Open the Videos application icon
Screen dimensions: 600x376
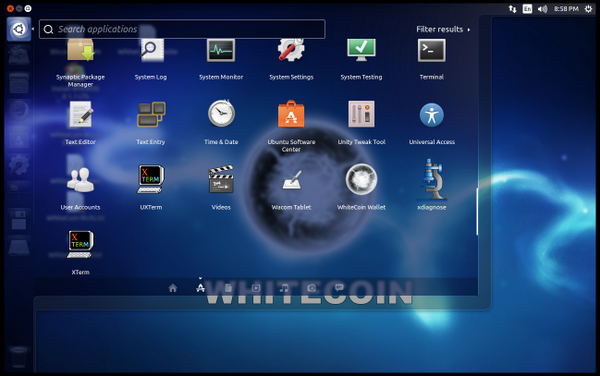point(221,179)
